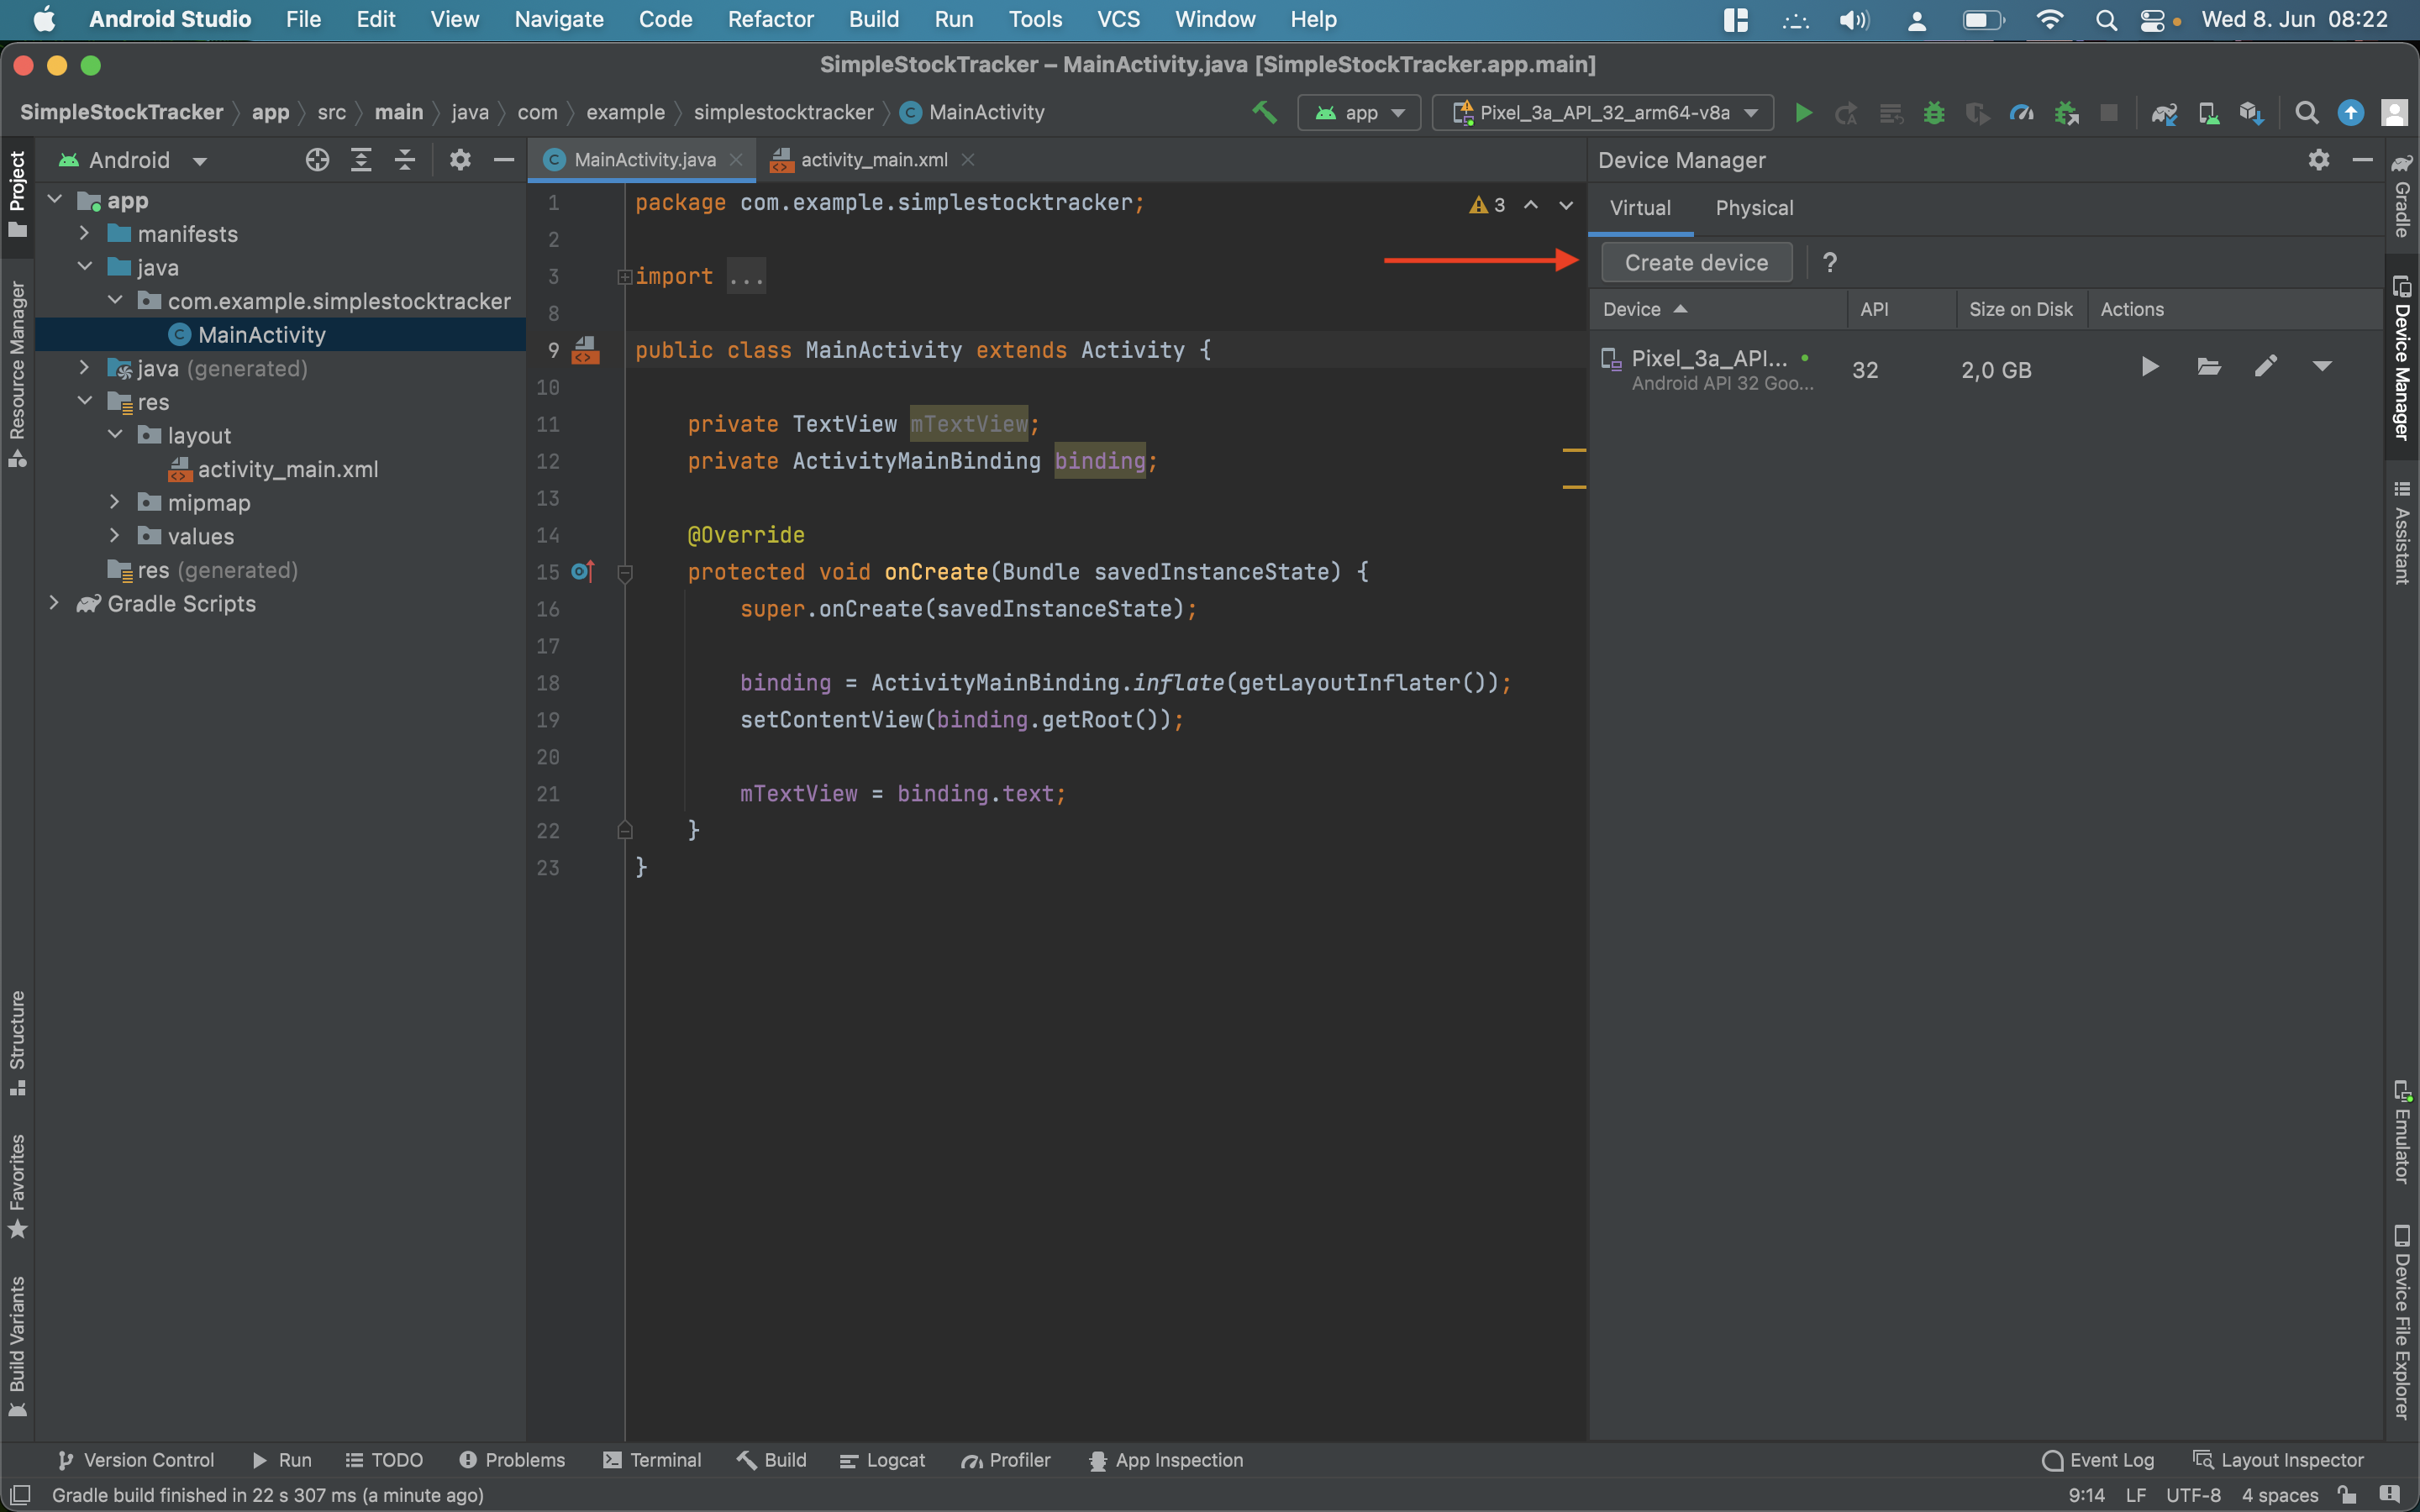Click the Debug app bug icon
The height and width of the screenshot is (1512, 2420).
click(1934, 113)
